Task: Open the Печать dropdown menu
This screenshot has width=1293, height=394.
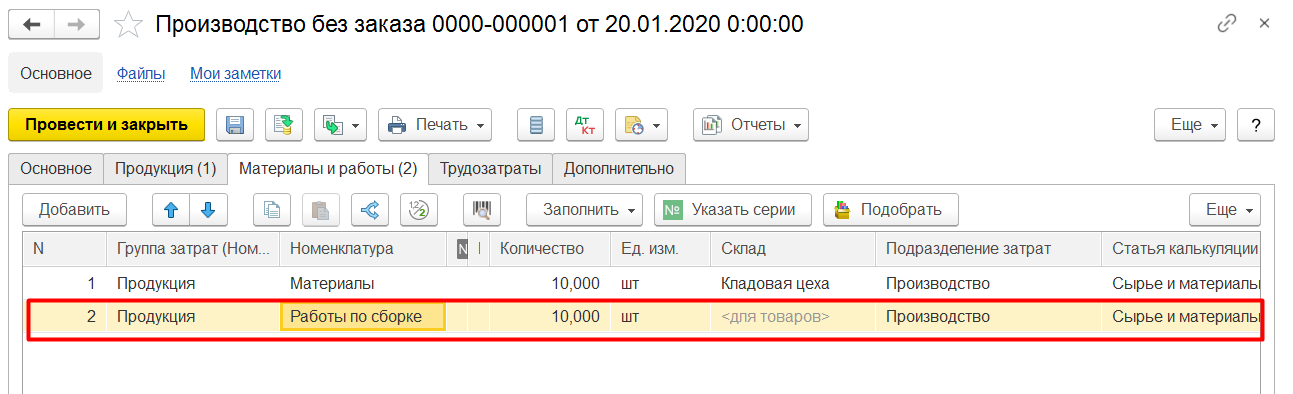Action: pos(435,125)
